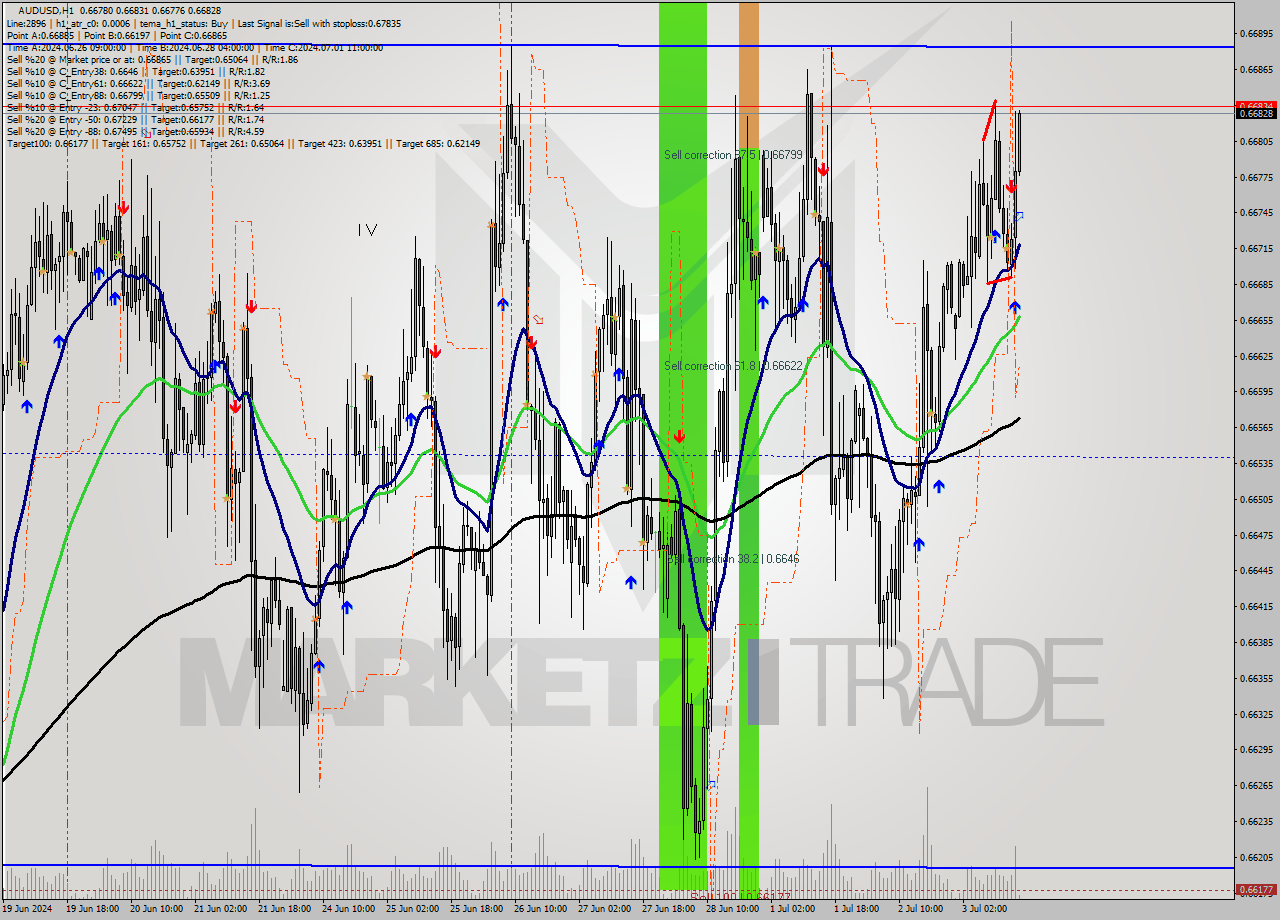Click the '26 Jun 10:00' time axis label
1280x920 pixels.
(540, 909)
